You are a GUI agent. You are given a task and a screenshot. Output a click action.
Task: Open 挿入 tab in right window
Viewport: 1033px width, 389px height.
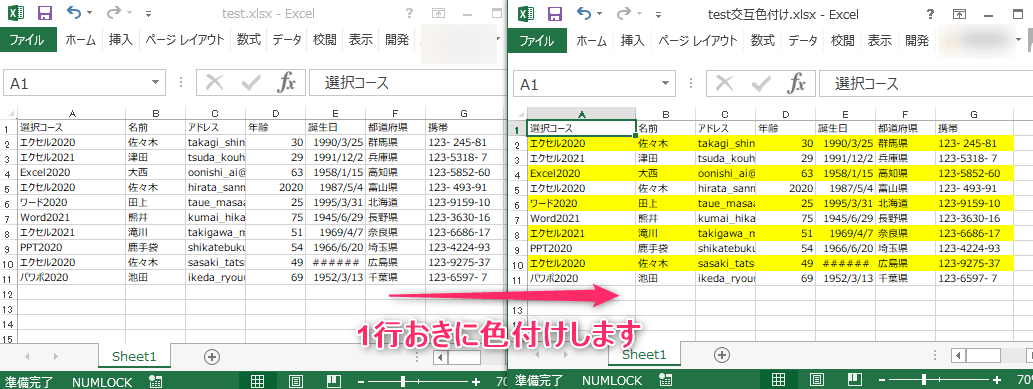[632, 40]
